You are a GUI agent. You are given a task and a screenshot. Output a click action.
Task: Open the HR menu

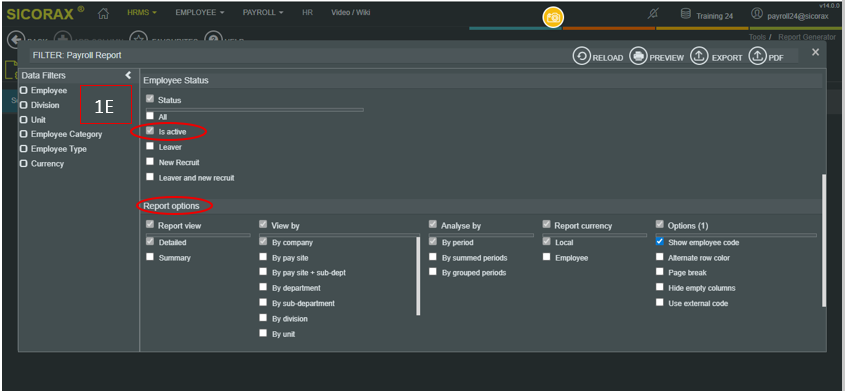tap(308, 12)
